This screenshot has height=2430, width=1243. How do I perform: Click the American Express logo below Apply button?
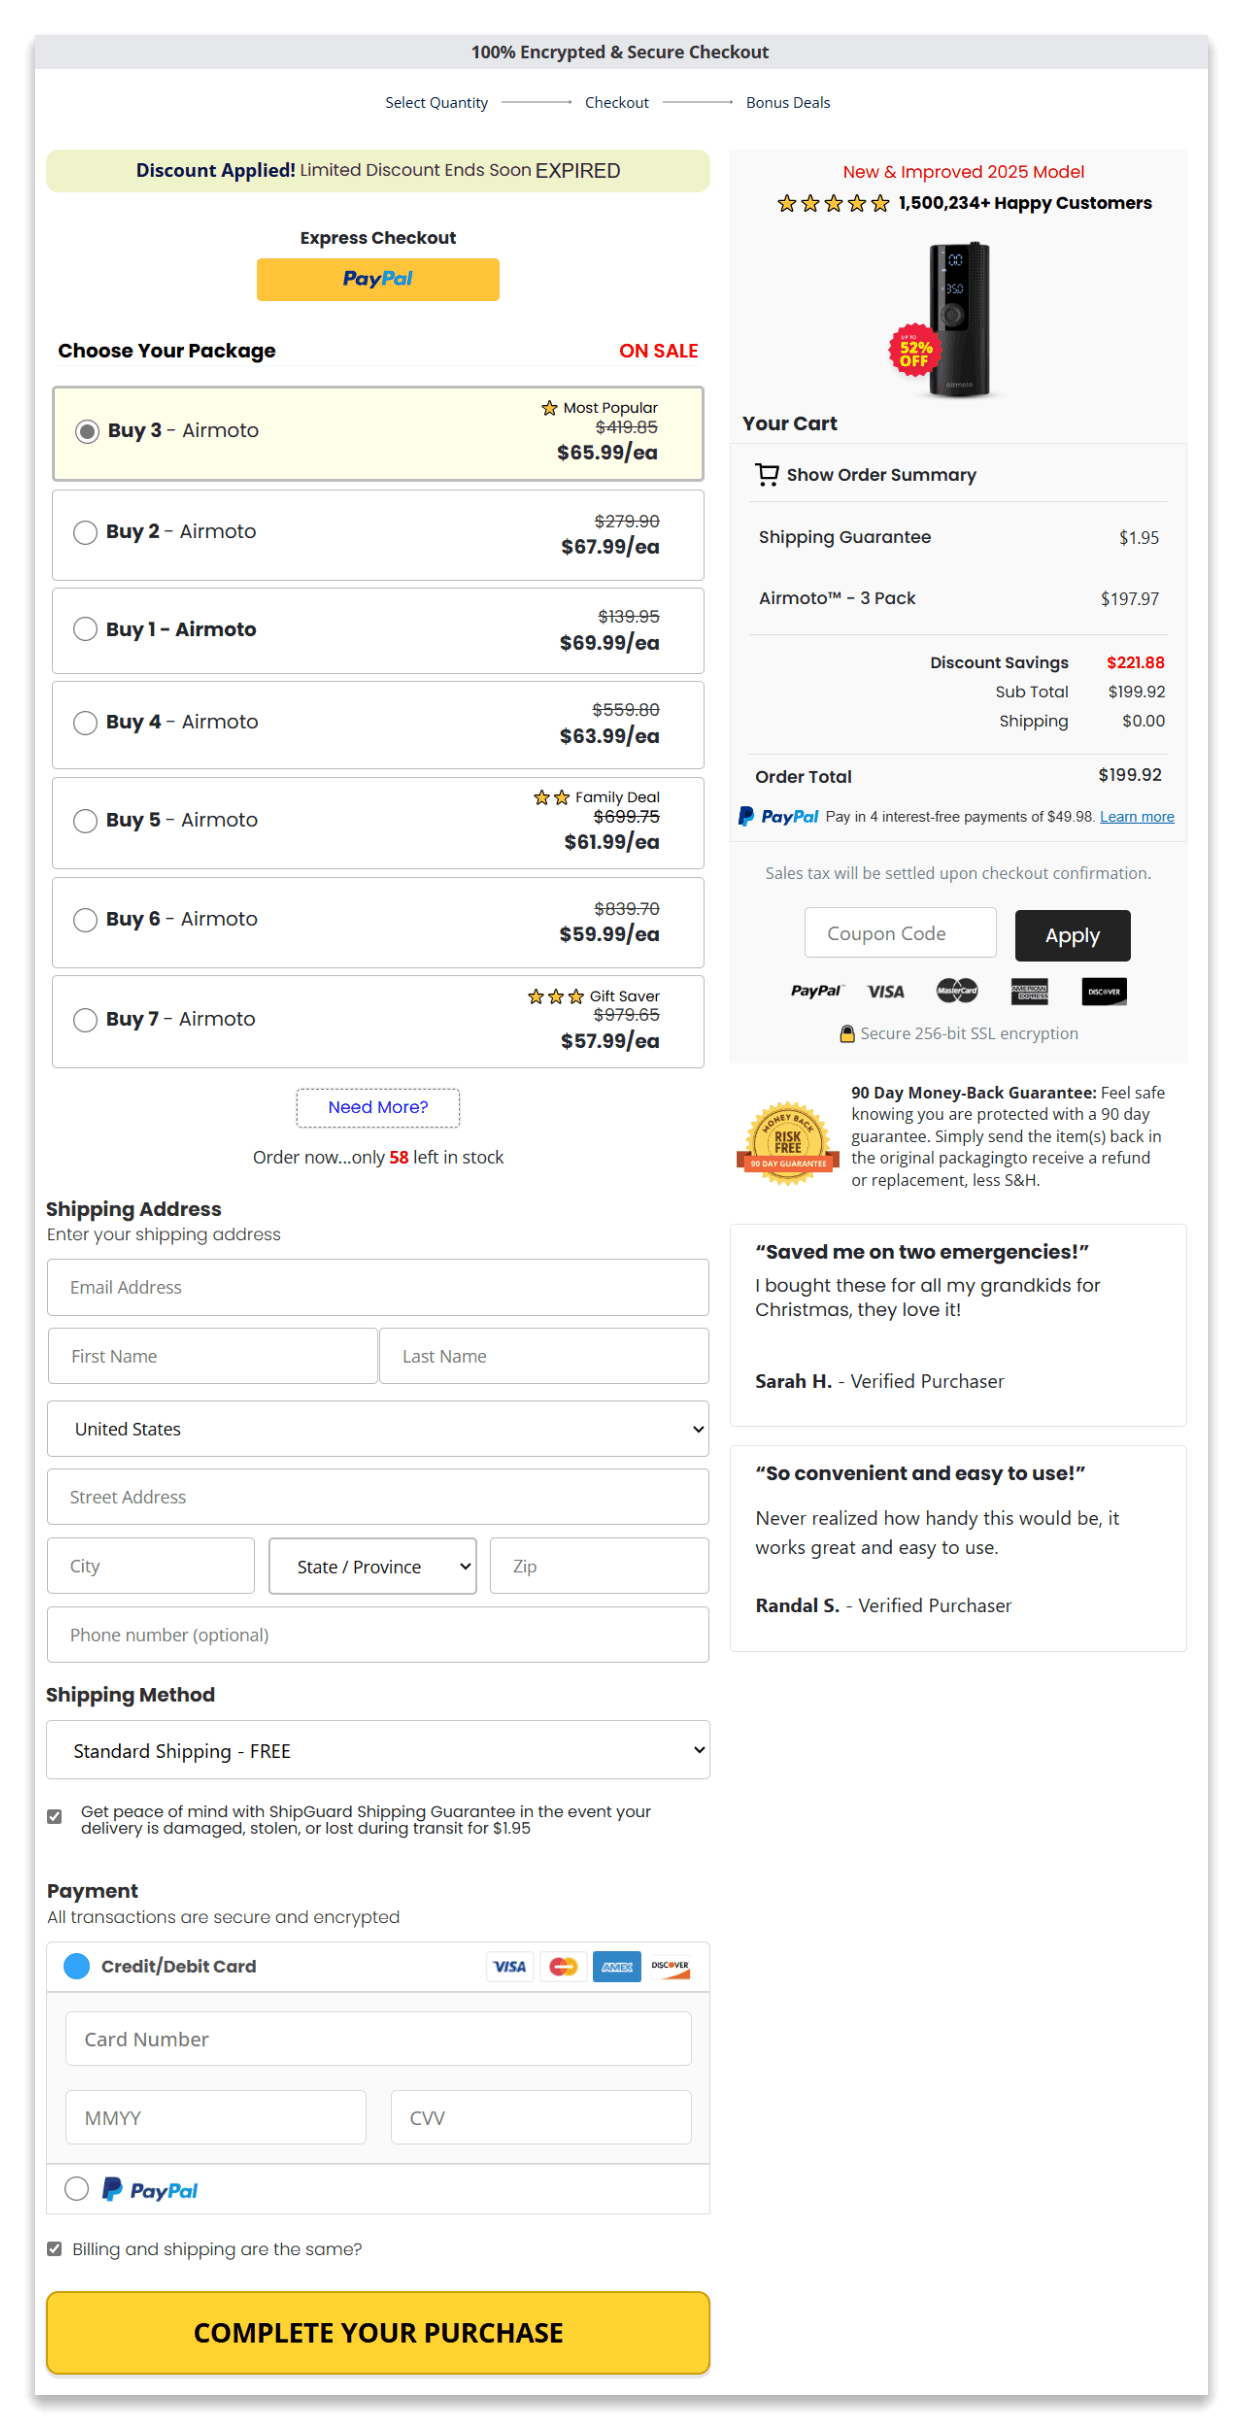[x=1029, y=992]
